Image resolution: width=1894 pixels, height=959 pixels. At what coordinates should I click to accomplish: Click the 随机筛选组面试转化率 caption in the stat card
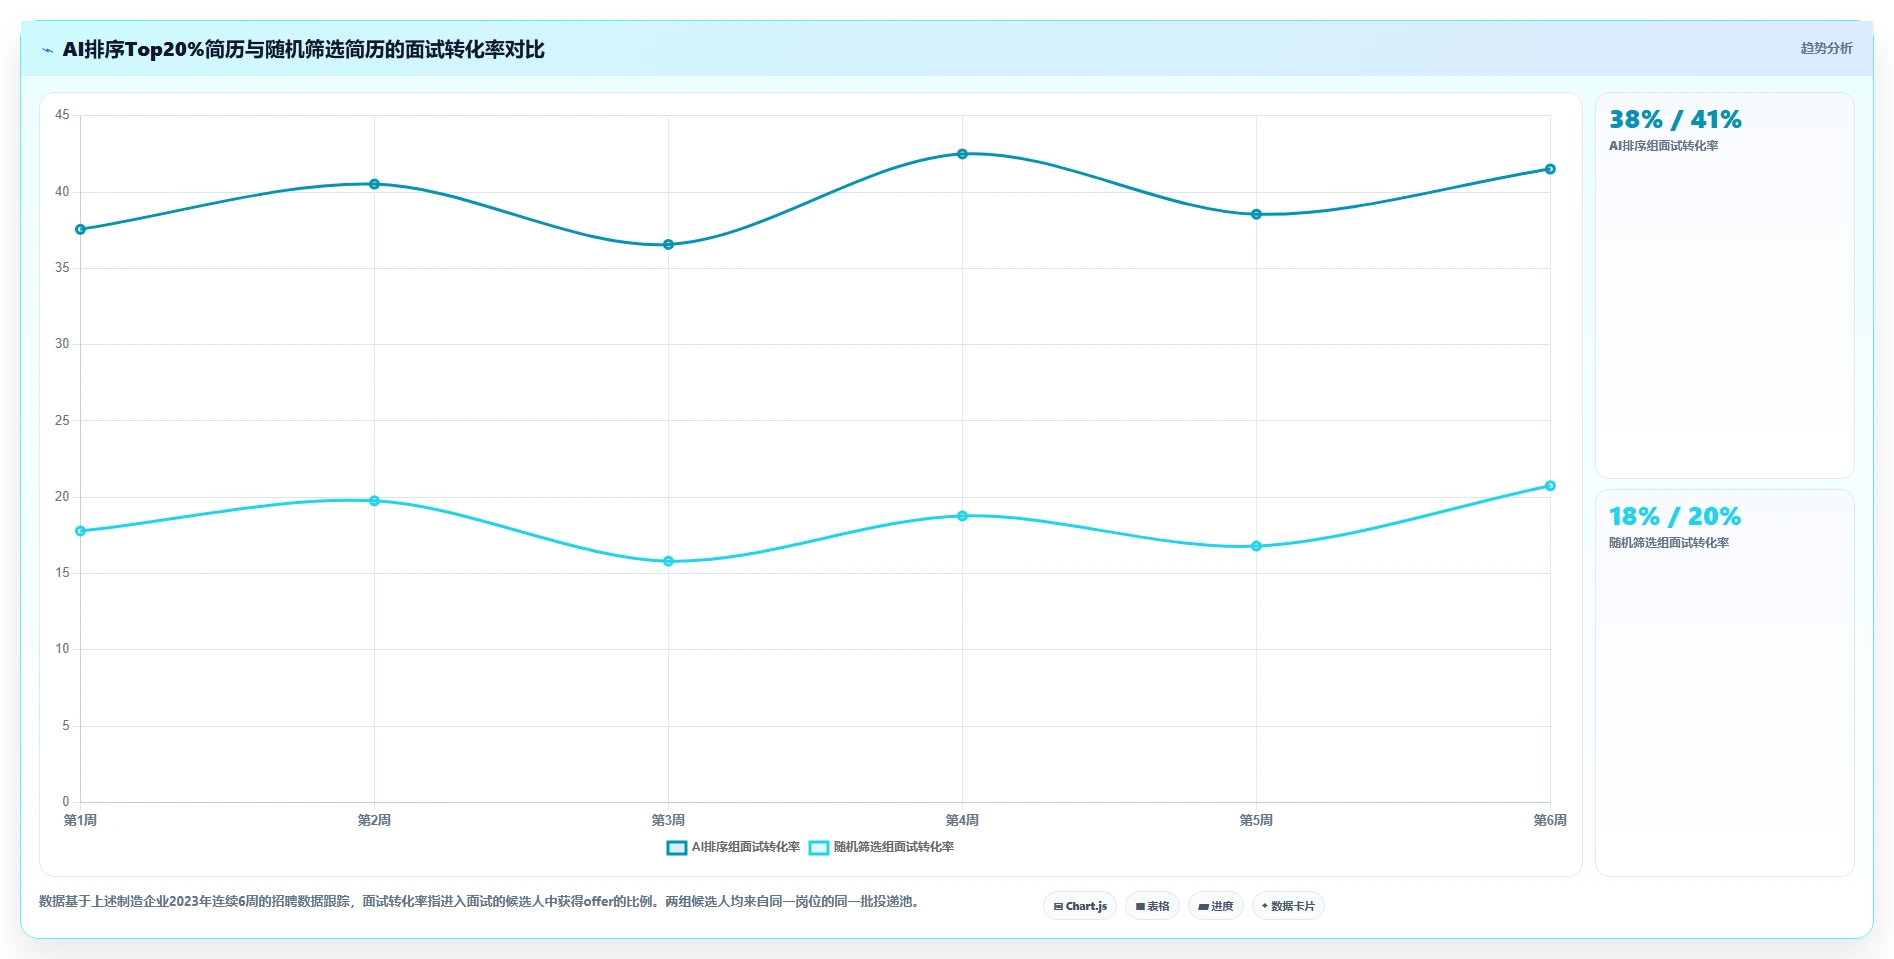coord(1669,543)
